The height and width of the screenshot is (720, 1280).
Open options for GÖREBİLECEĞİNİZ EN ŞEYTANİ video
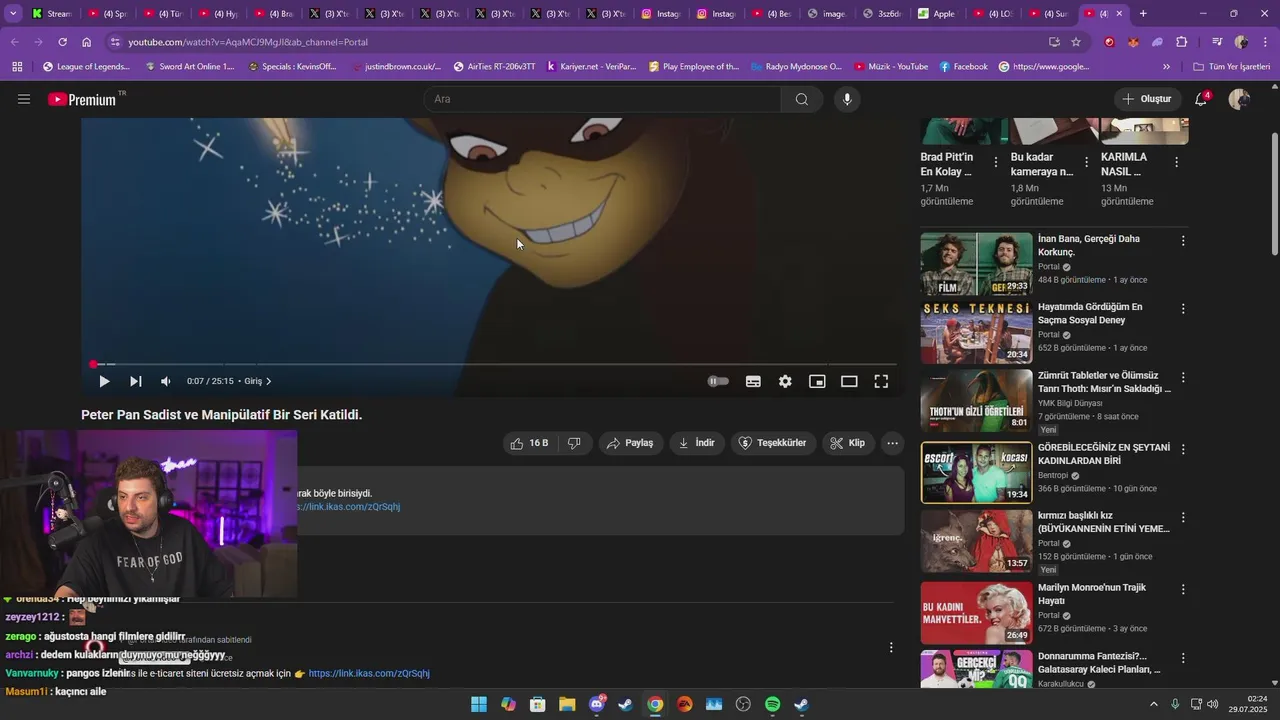1183,449
